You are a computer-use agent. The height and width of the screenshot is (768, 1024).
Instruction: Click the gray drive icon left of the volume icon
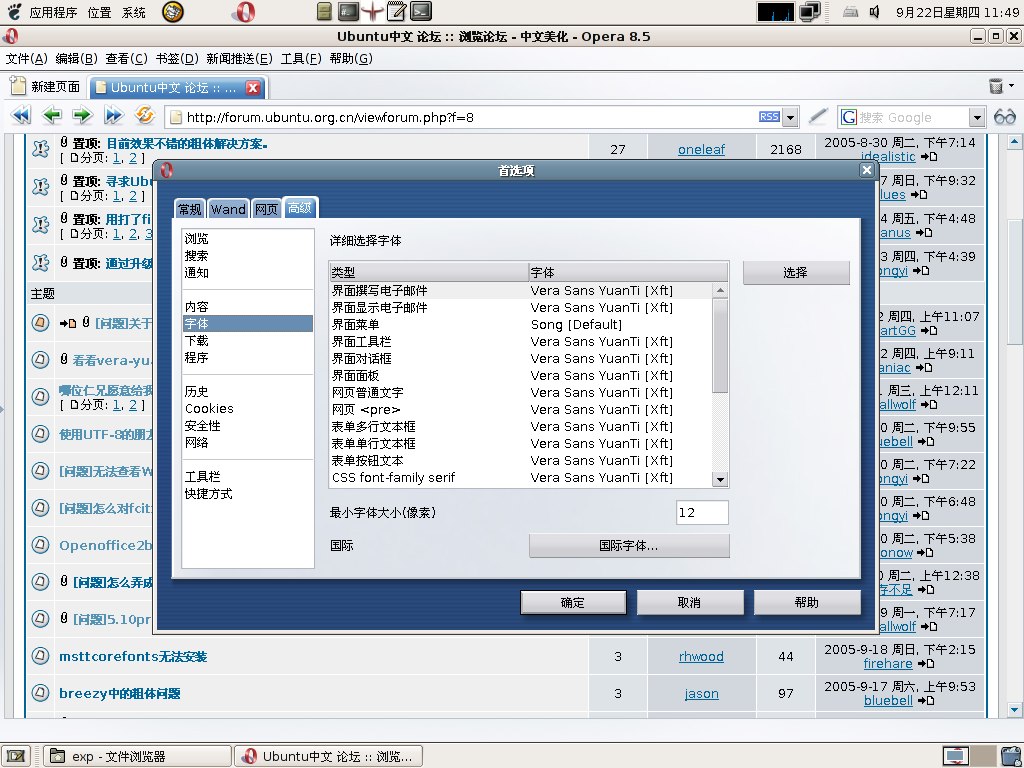(x=850, y=12)
